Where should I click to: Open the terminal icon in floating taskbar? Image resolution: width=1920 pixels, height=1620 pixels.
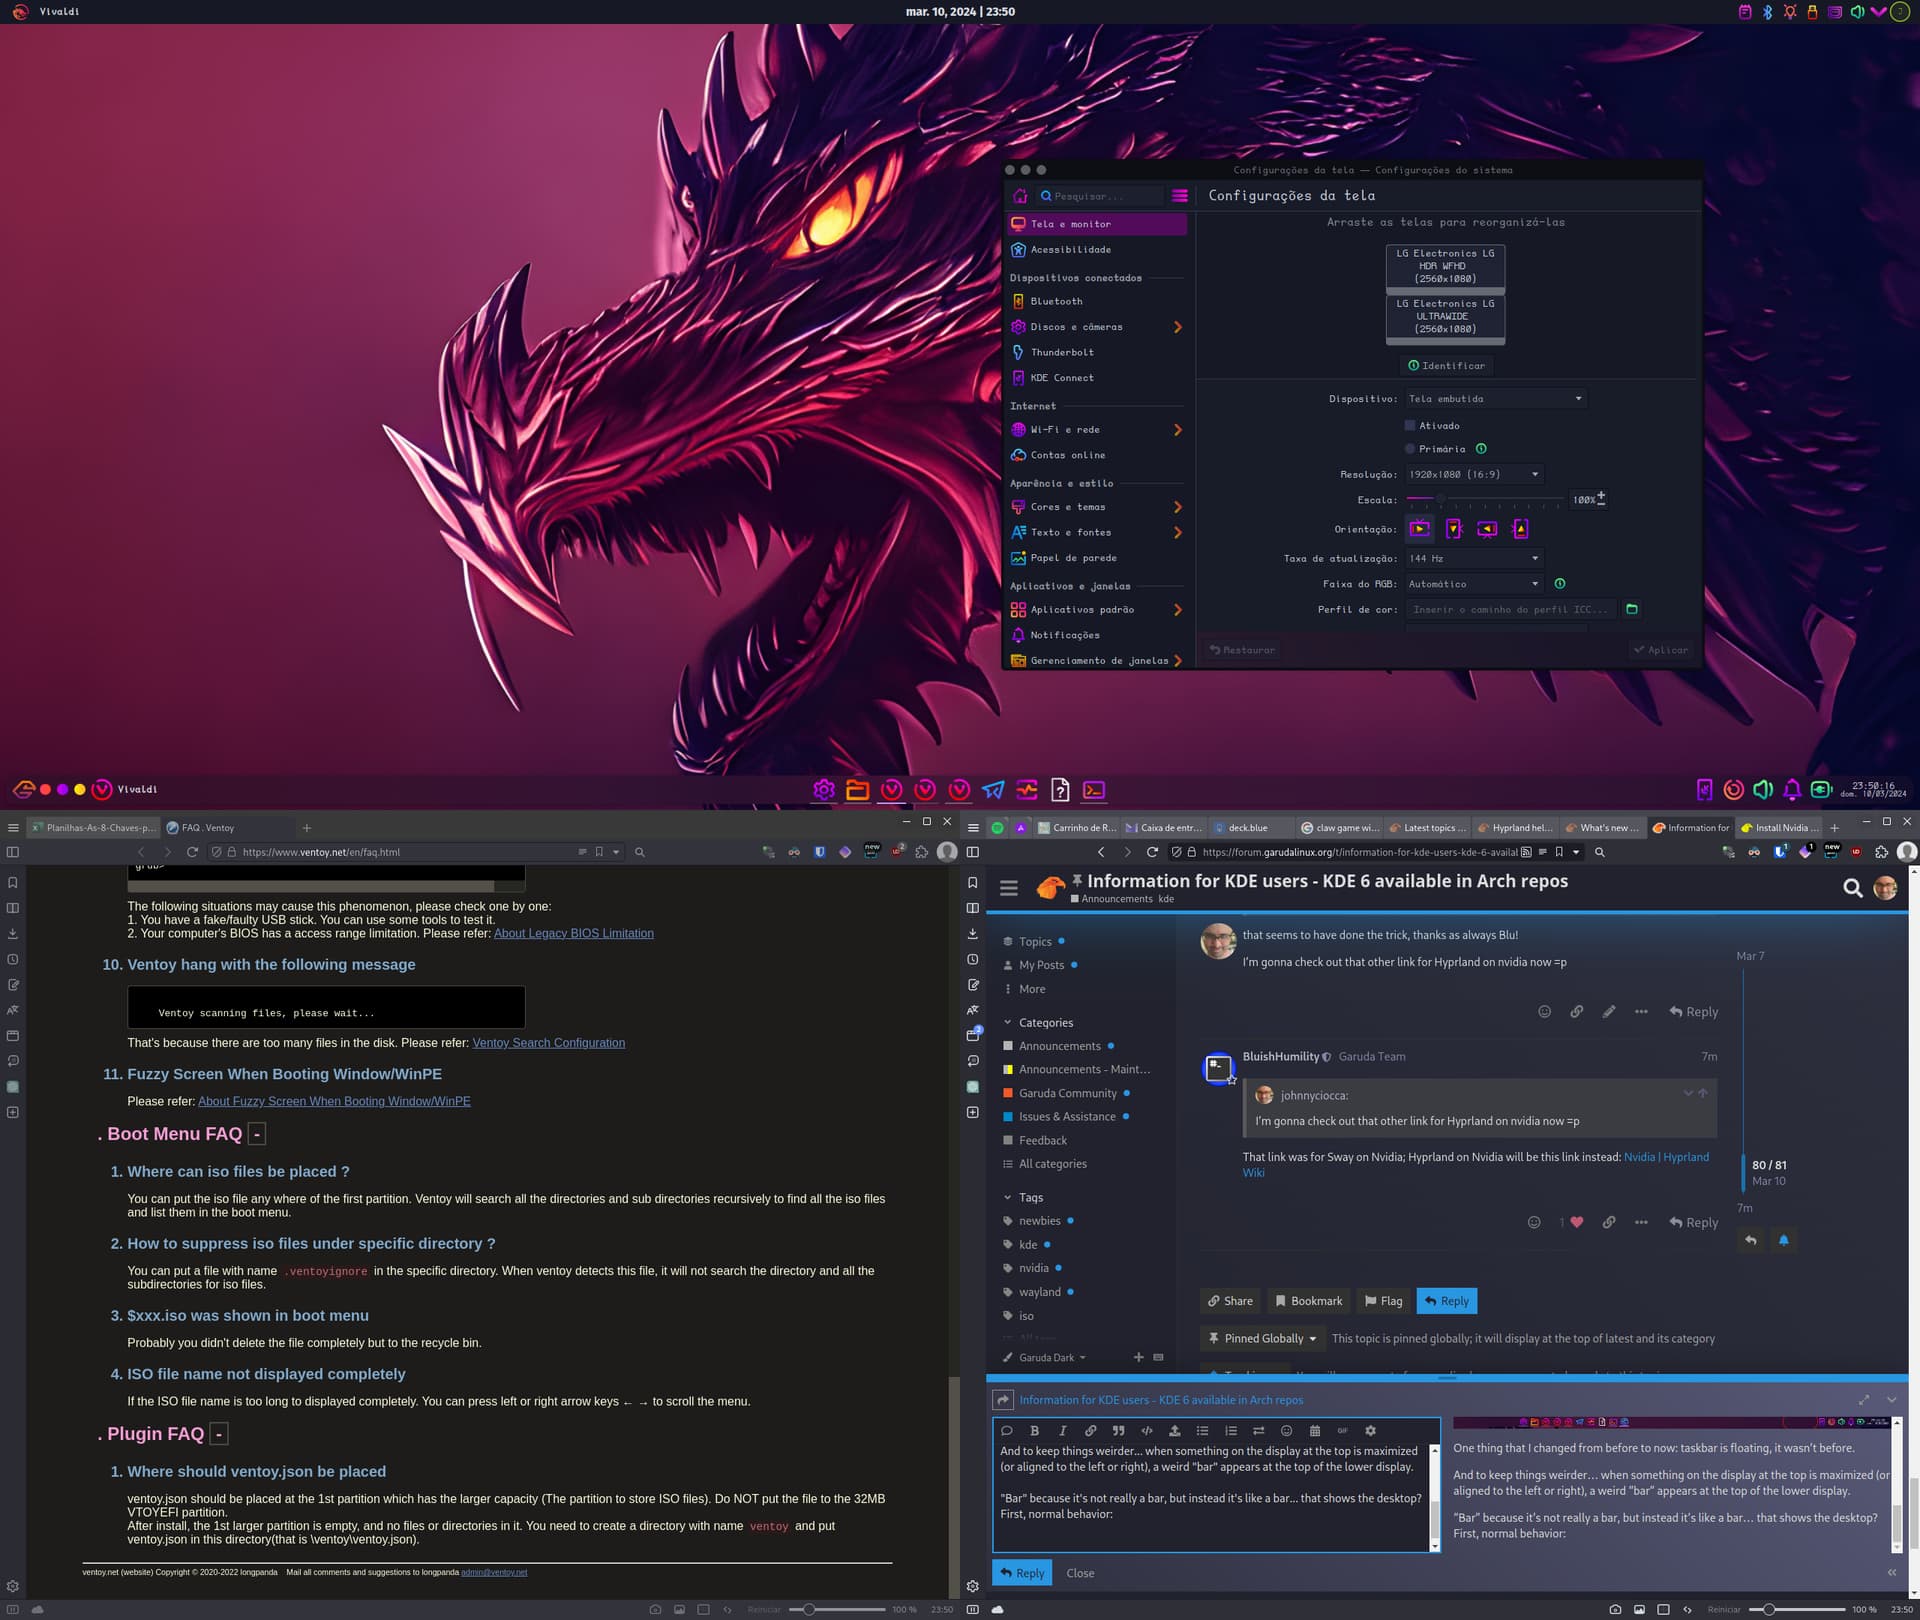[x=1094, y=790]
